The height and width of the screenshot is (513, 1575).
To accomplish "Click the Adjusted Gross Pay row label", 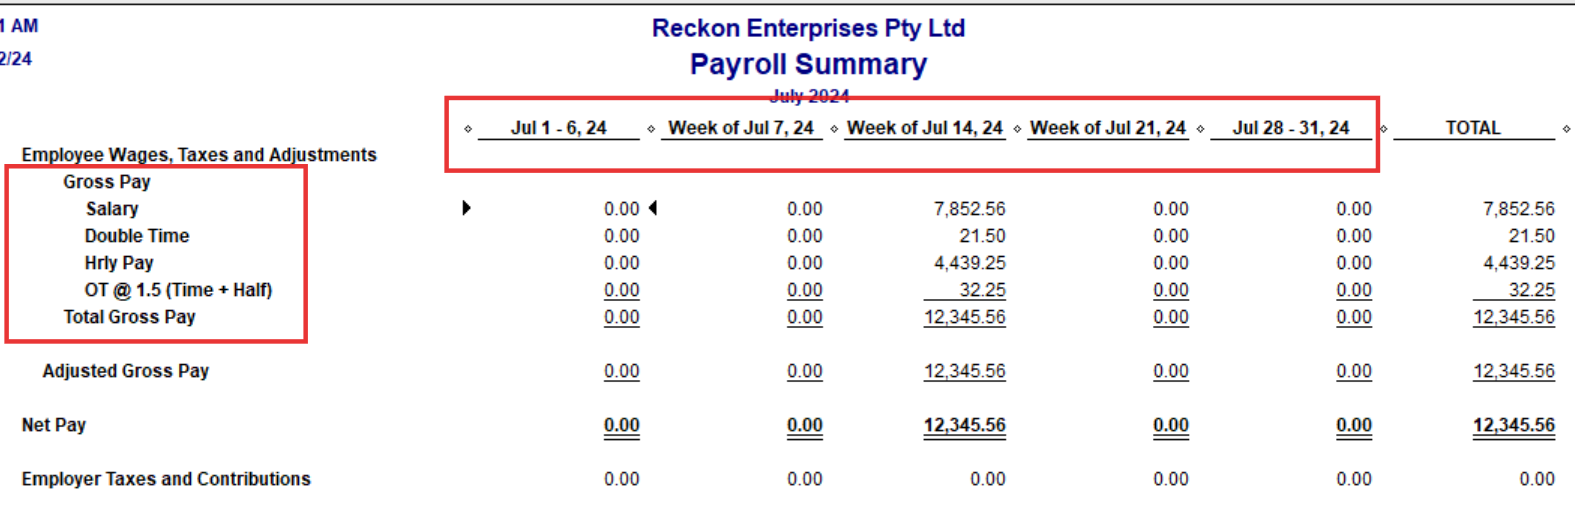I will tap(126, 371).
